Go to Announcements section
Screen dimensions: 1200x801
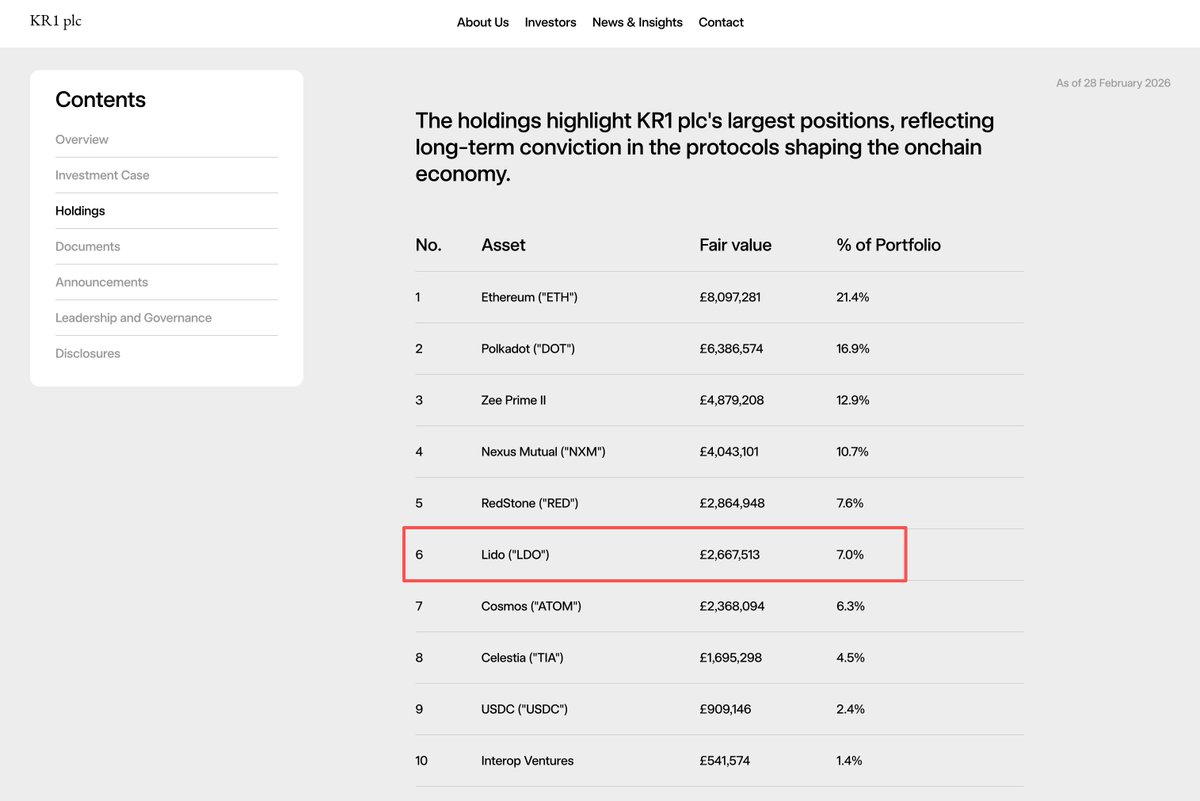point(102,282)
